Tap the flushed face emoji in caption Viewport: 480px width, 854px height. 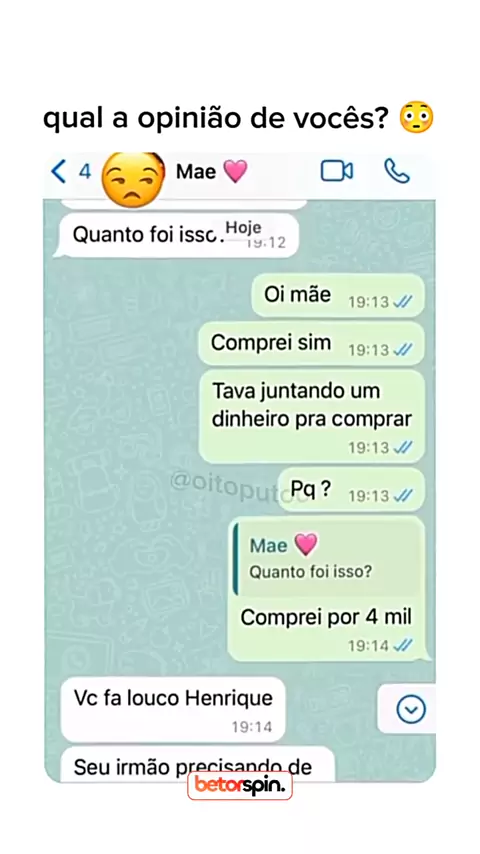click(416, 118)
